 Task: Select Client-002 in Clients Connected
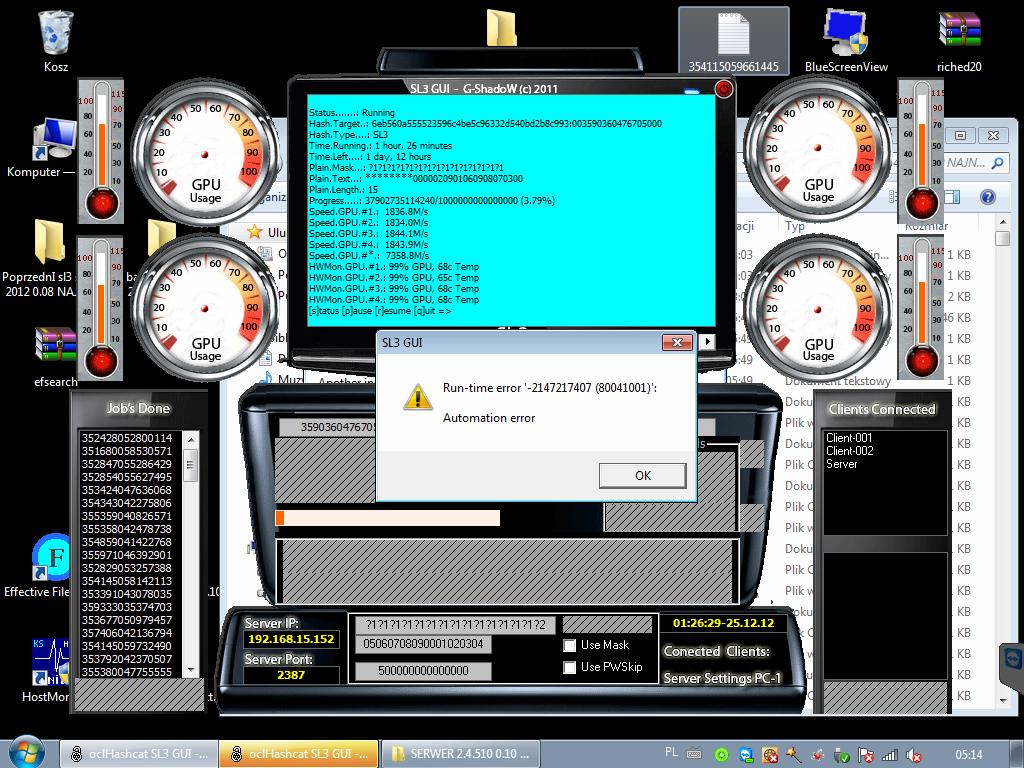[849, 451]
